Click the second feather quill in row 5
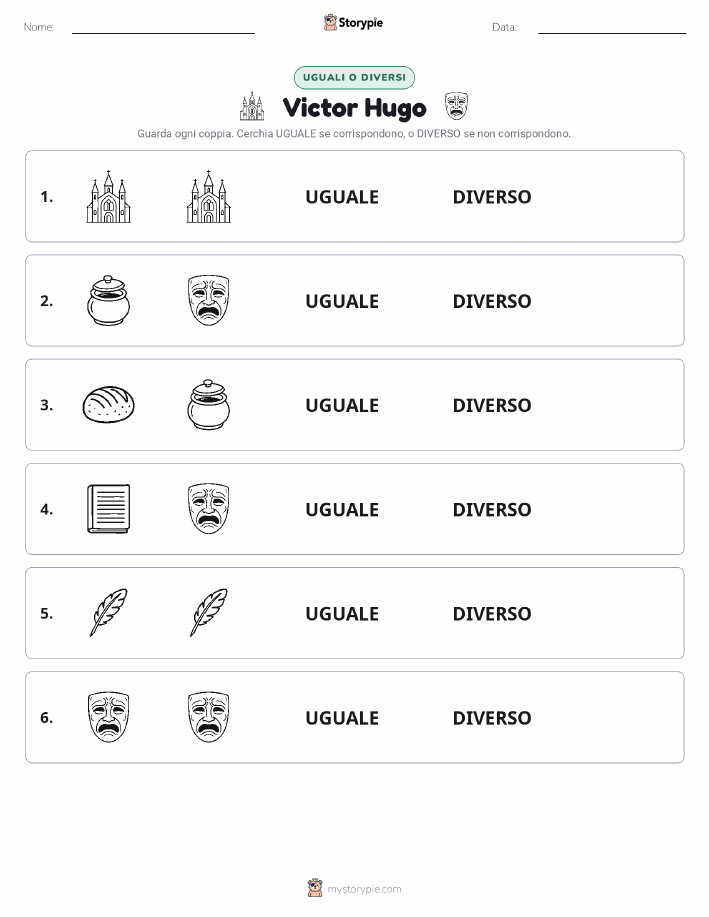Image resolution: width=709 pixels, height=917 pixels. click(x=209, y=612)
